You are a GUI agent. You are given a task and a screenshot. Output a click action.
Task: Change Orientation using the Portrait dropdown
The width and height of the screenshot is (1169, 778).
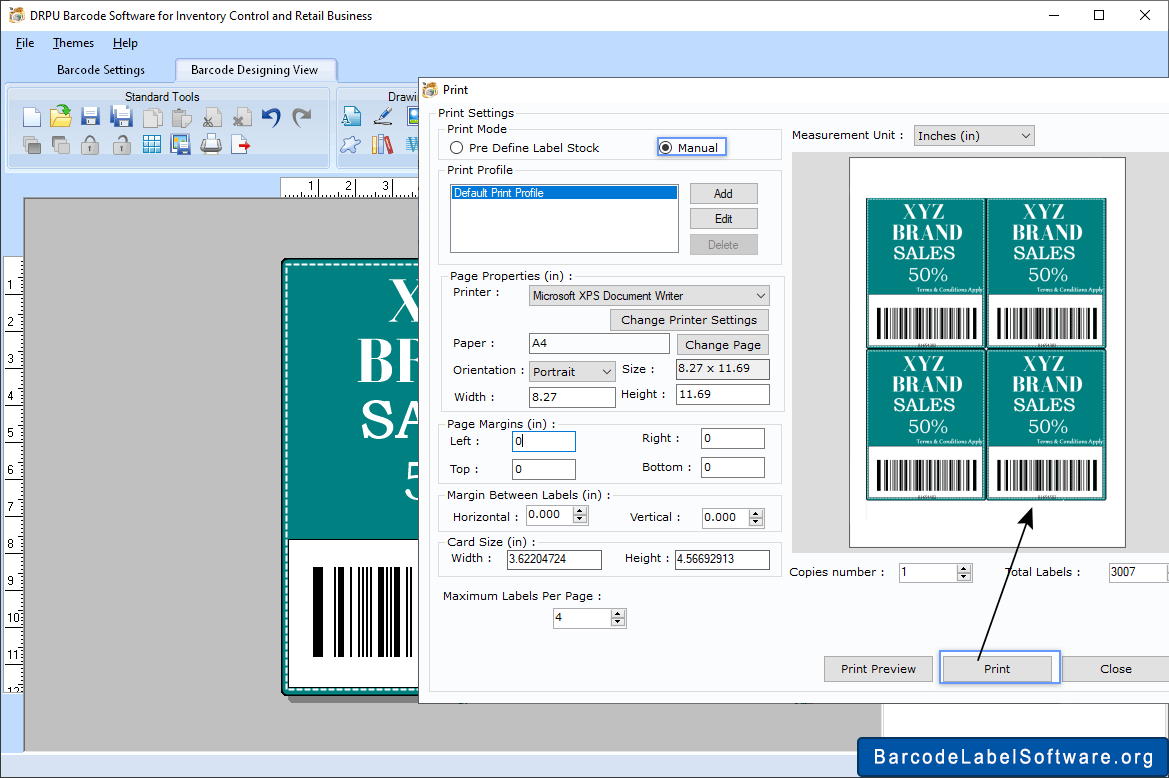point(571,371)
